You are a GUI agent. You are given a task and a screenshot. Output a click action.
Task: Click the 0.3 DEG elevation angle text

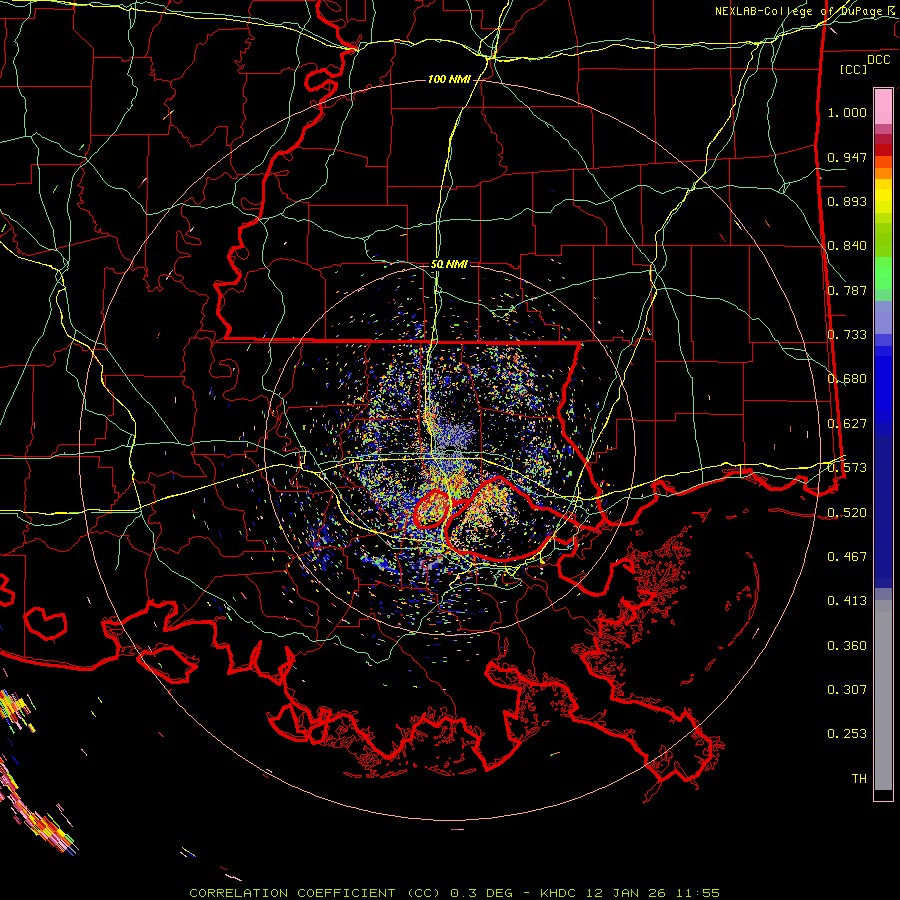click(x=481, y=893)
